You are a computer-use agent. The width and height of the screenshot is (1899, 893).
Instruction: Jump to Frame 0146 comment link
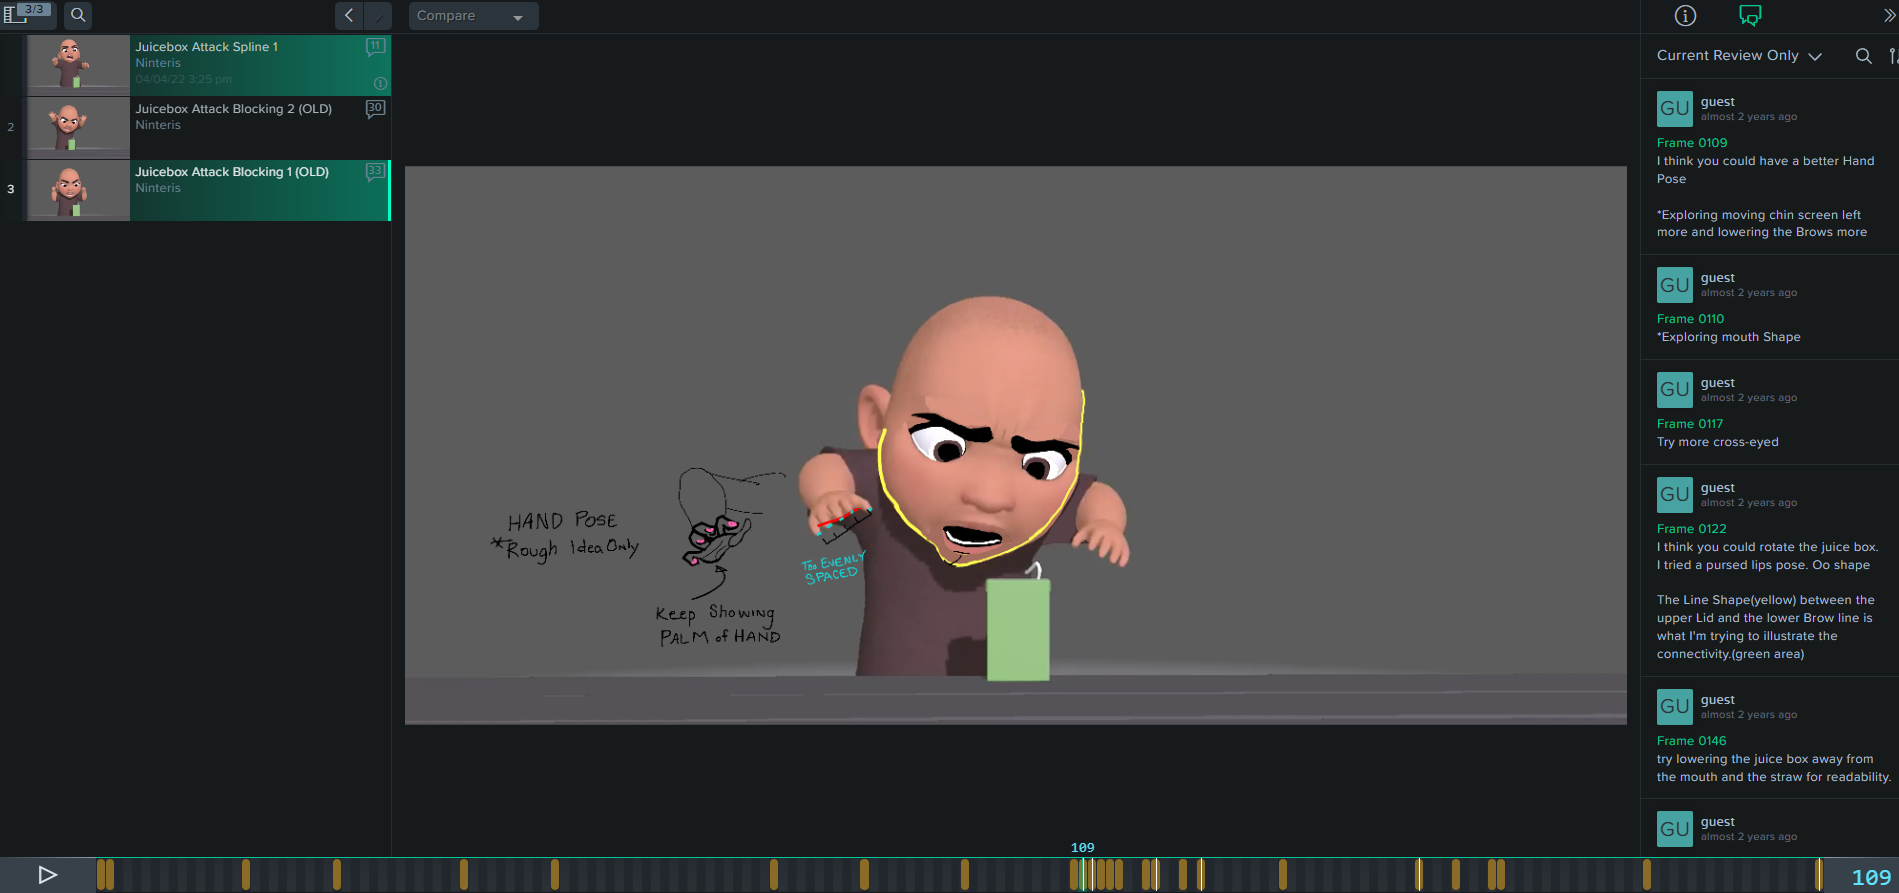(x=1691, y=741)
